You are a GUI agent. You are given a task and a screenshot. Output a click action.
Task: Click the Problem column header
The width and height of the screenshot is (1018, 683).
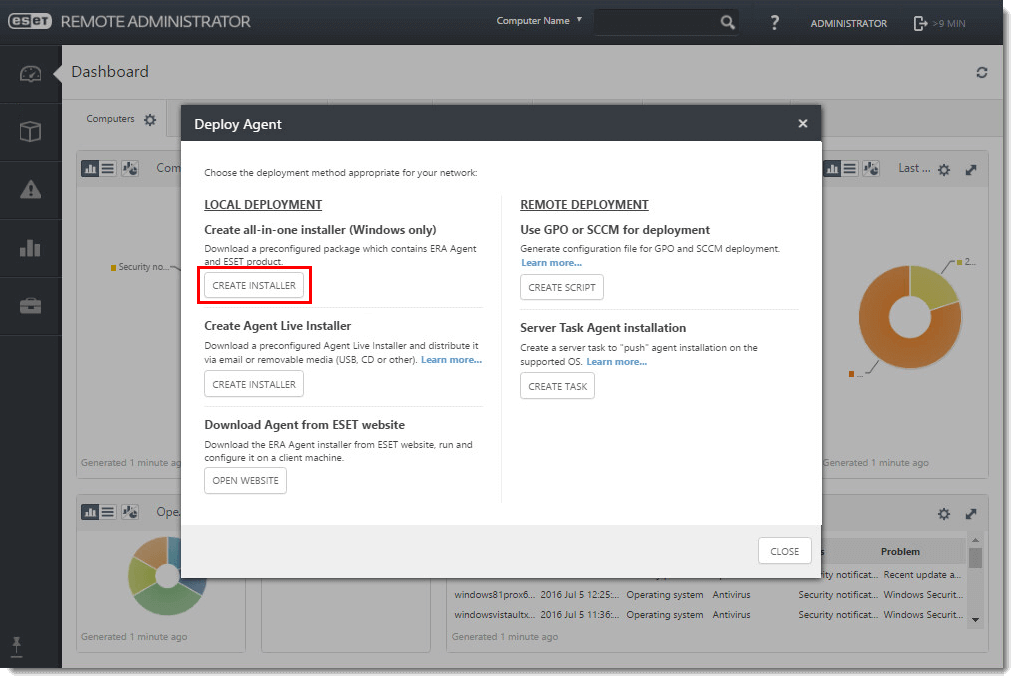click(900, 552)
